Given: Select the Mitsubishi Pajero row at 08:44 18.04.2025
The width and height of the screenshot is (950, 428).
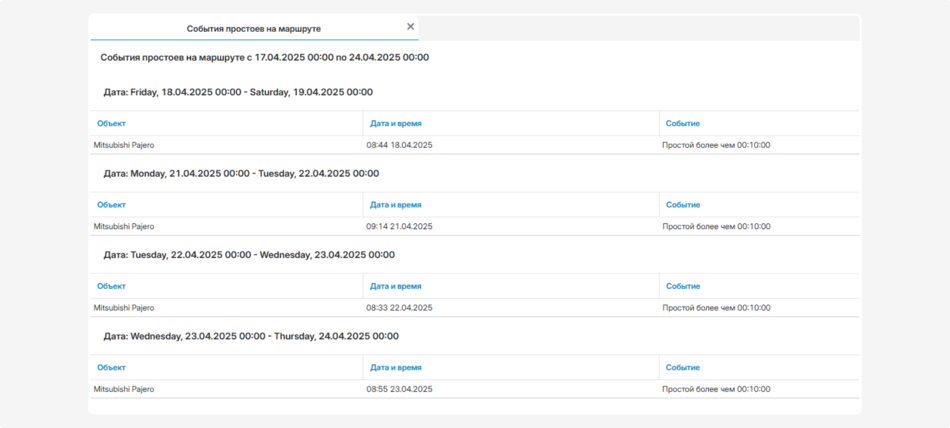Looking at the screenshot, I should (124, 145).
